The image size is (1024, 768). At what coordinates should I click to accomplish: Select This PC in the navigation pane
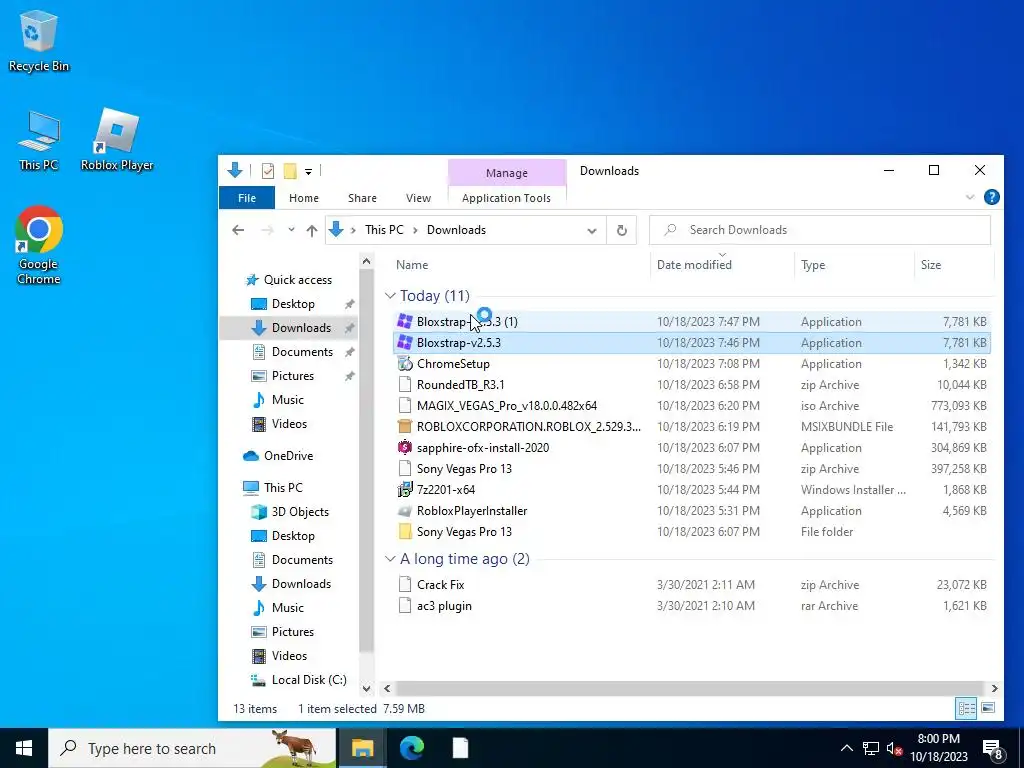tap(283, 487)
